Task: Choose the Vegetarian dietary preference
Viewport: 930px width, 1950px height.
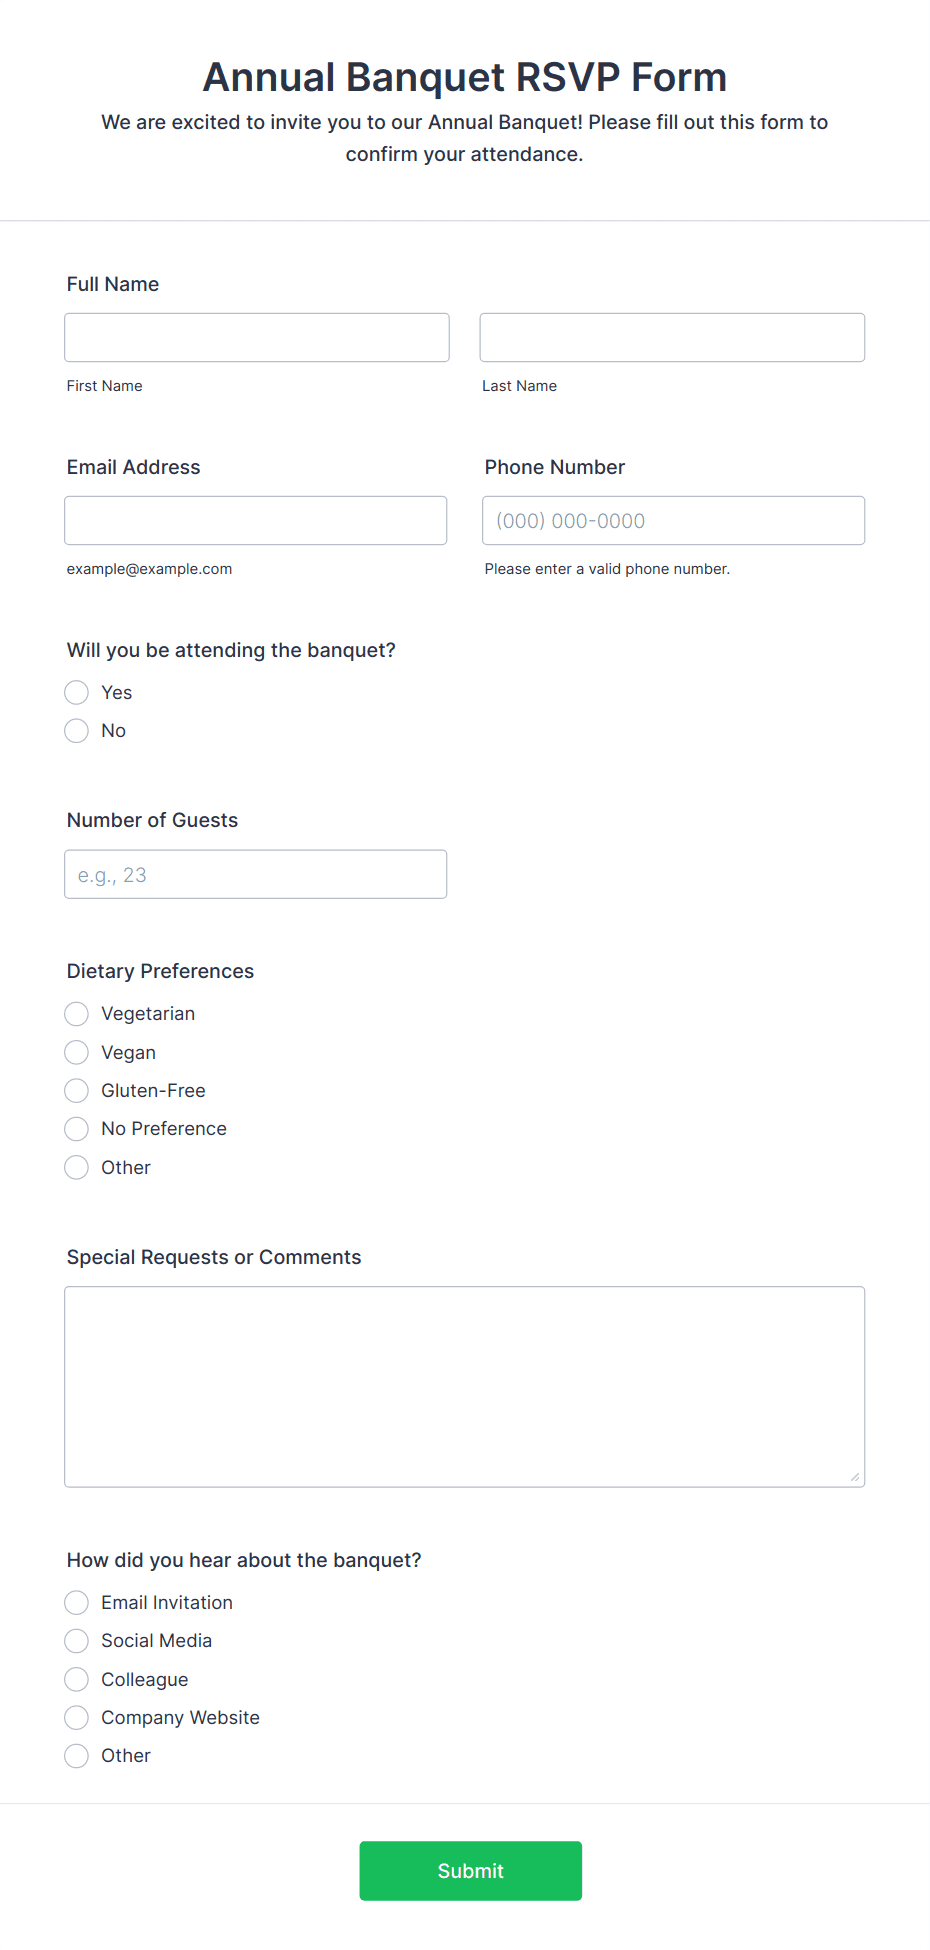Action: tap(76, 1013)
